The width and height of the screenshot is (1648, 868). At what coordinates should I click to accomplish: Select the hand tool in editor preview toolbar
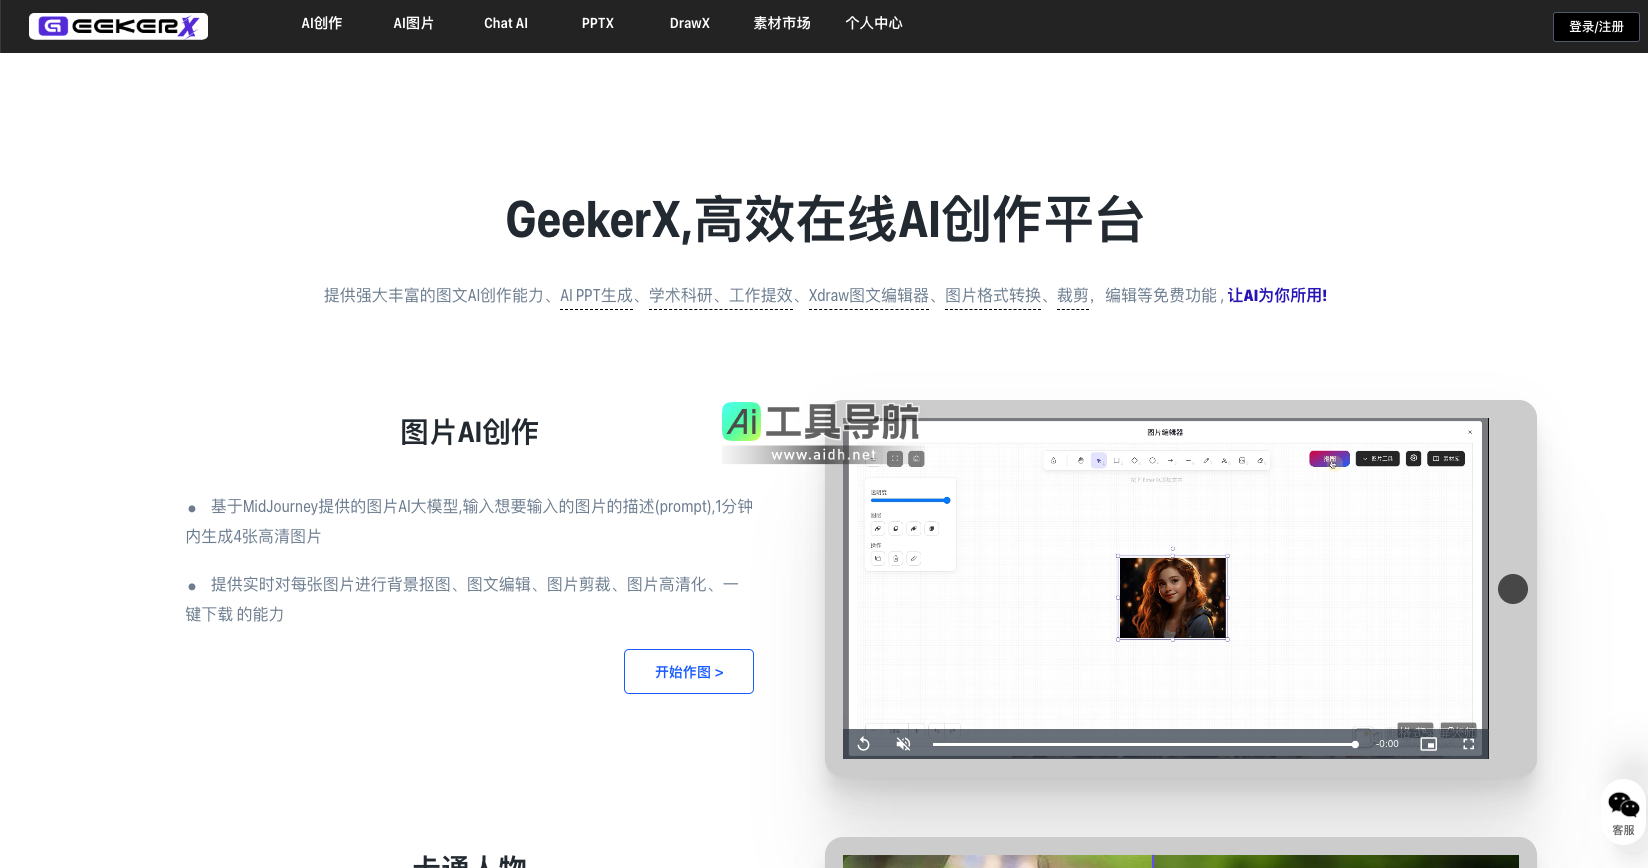pyautogui.click(x=1081, y=461)
